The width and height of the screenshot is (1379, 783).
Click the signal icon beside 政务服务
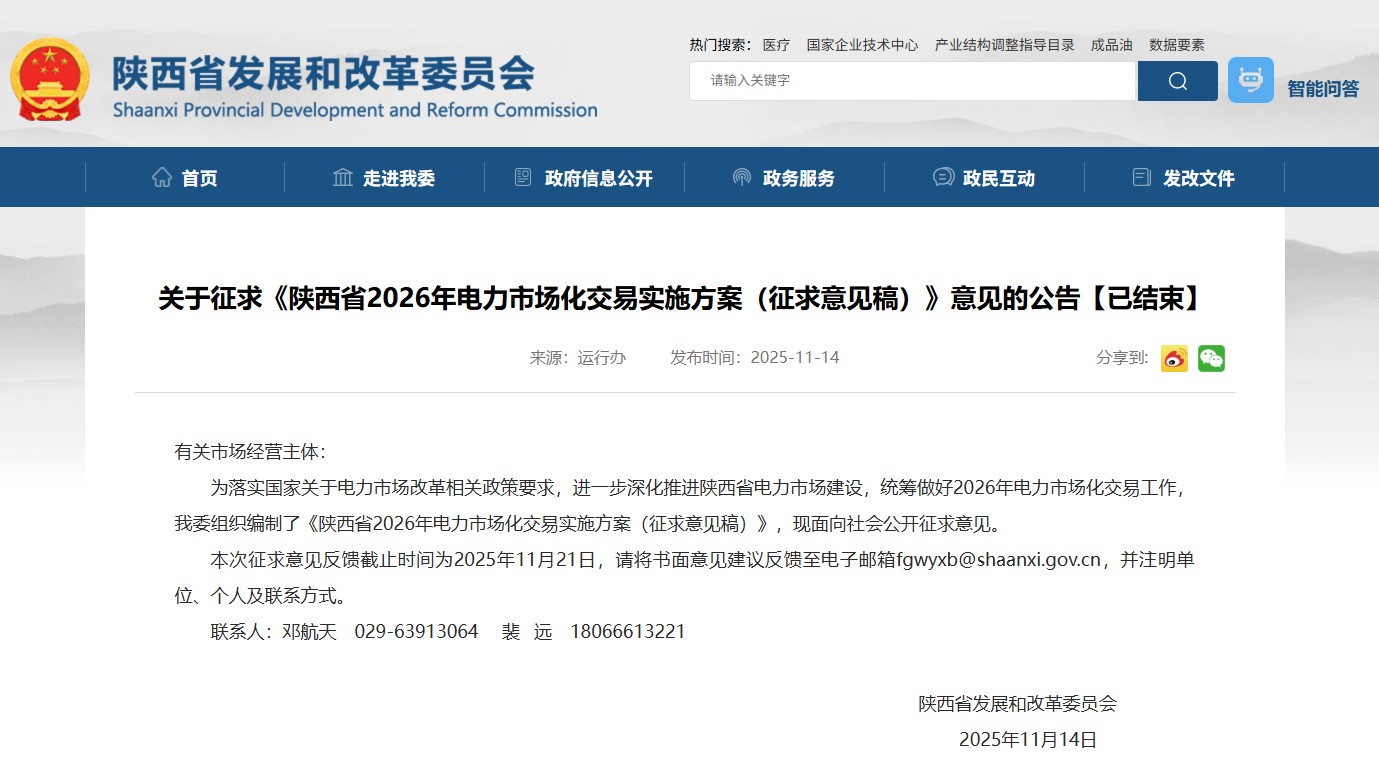(x=741, y=178)
